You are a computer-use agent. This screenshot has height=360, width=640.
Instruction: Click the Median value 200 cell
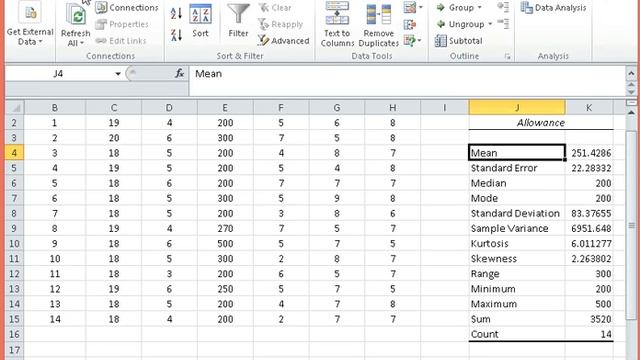pyautogui.click(x=589, y=183)
